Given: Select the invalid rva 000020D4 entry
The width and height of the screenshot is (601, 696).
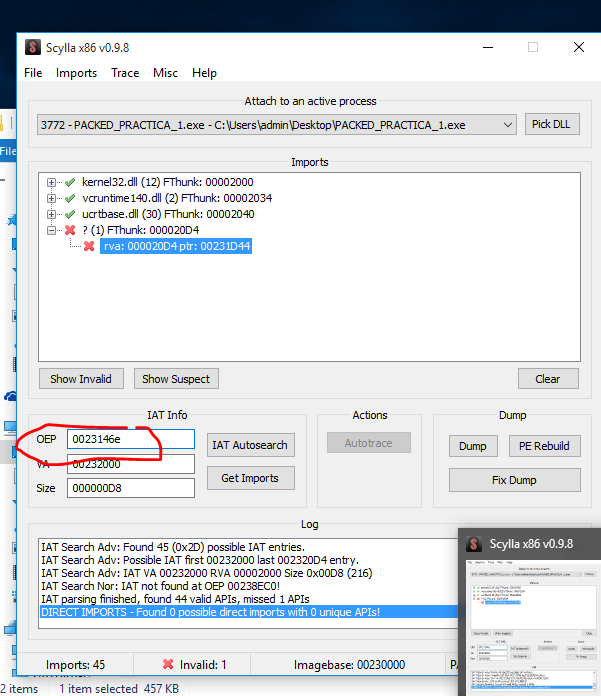Looking at the screenshot, I should tap(176, 246).
